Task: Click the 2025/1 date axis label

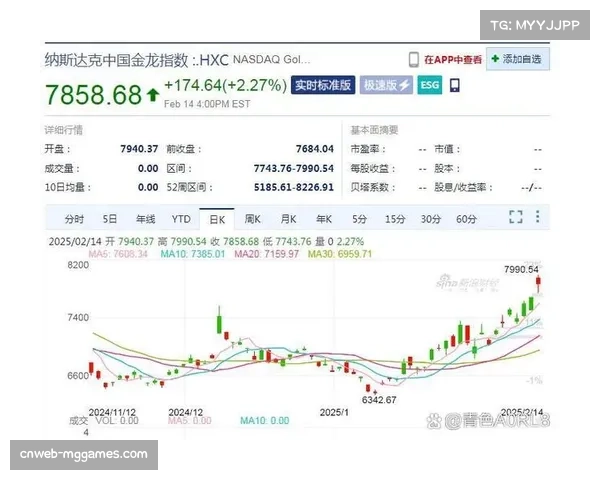Action: pos(334,412)
